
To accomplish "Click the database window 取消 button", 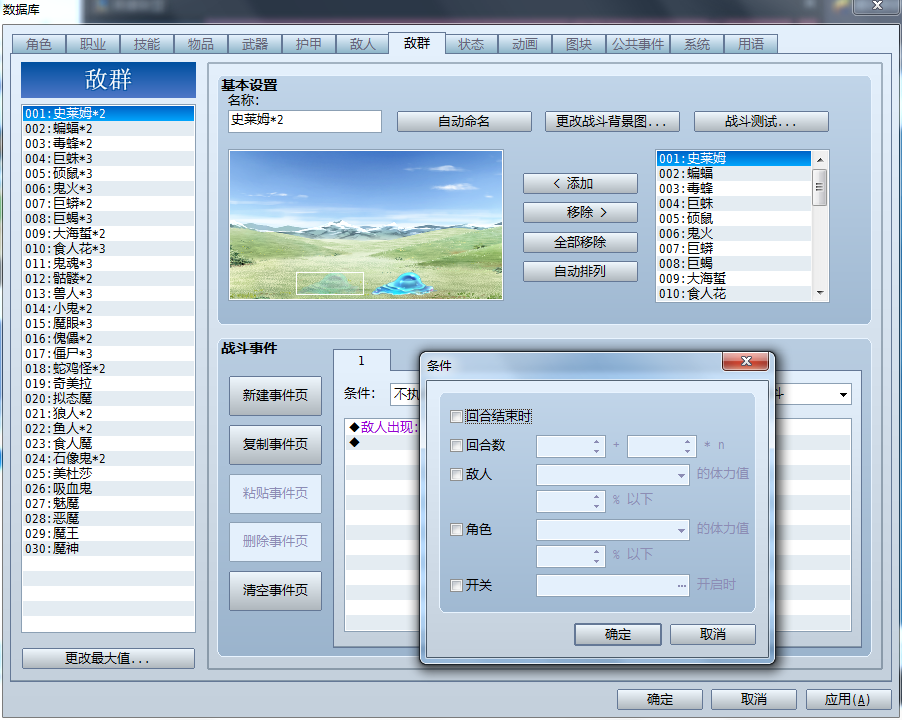I will coord(754,700).
